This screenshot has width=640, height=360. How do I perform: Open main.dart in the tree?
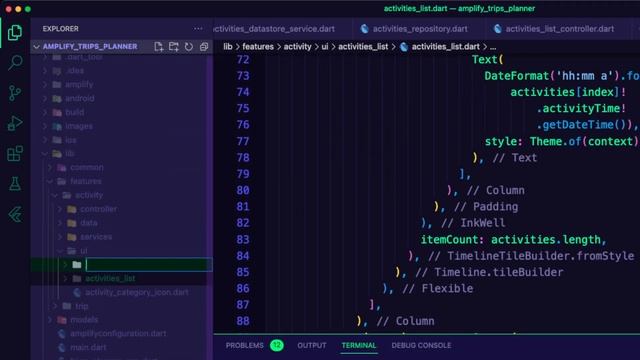pos(88,347)
